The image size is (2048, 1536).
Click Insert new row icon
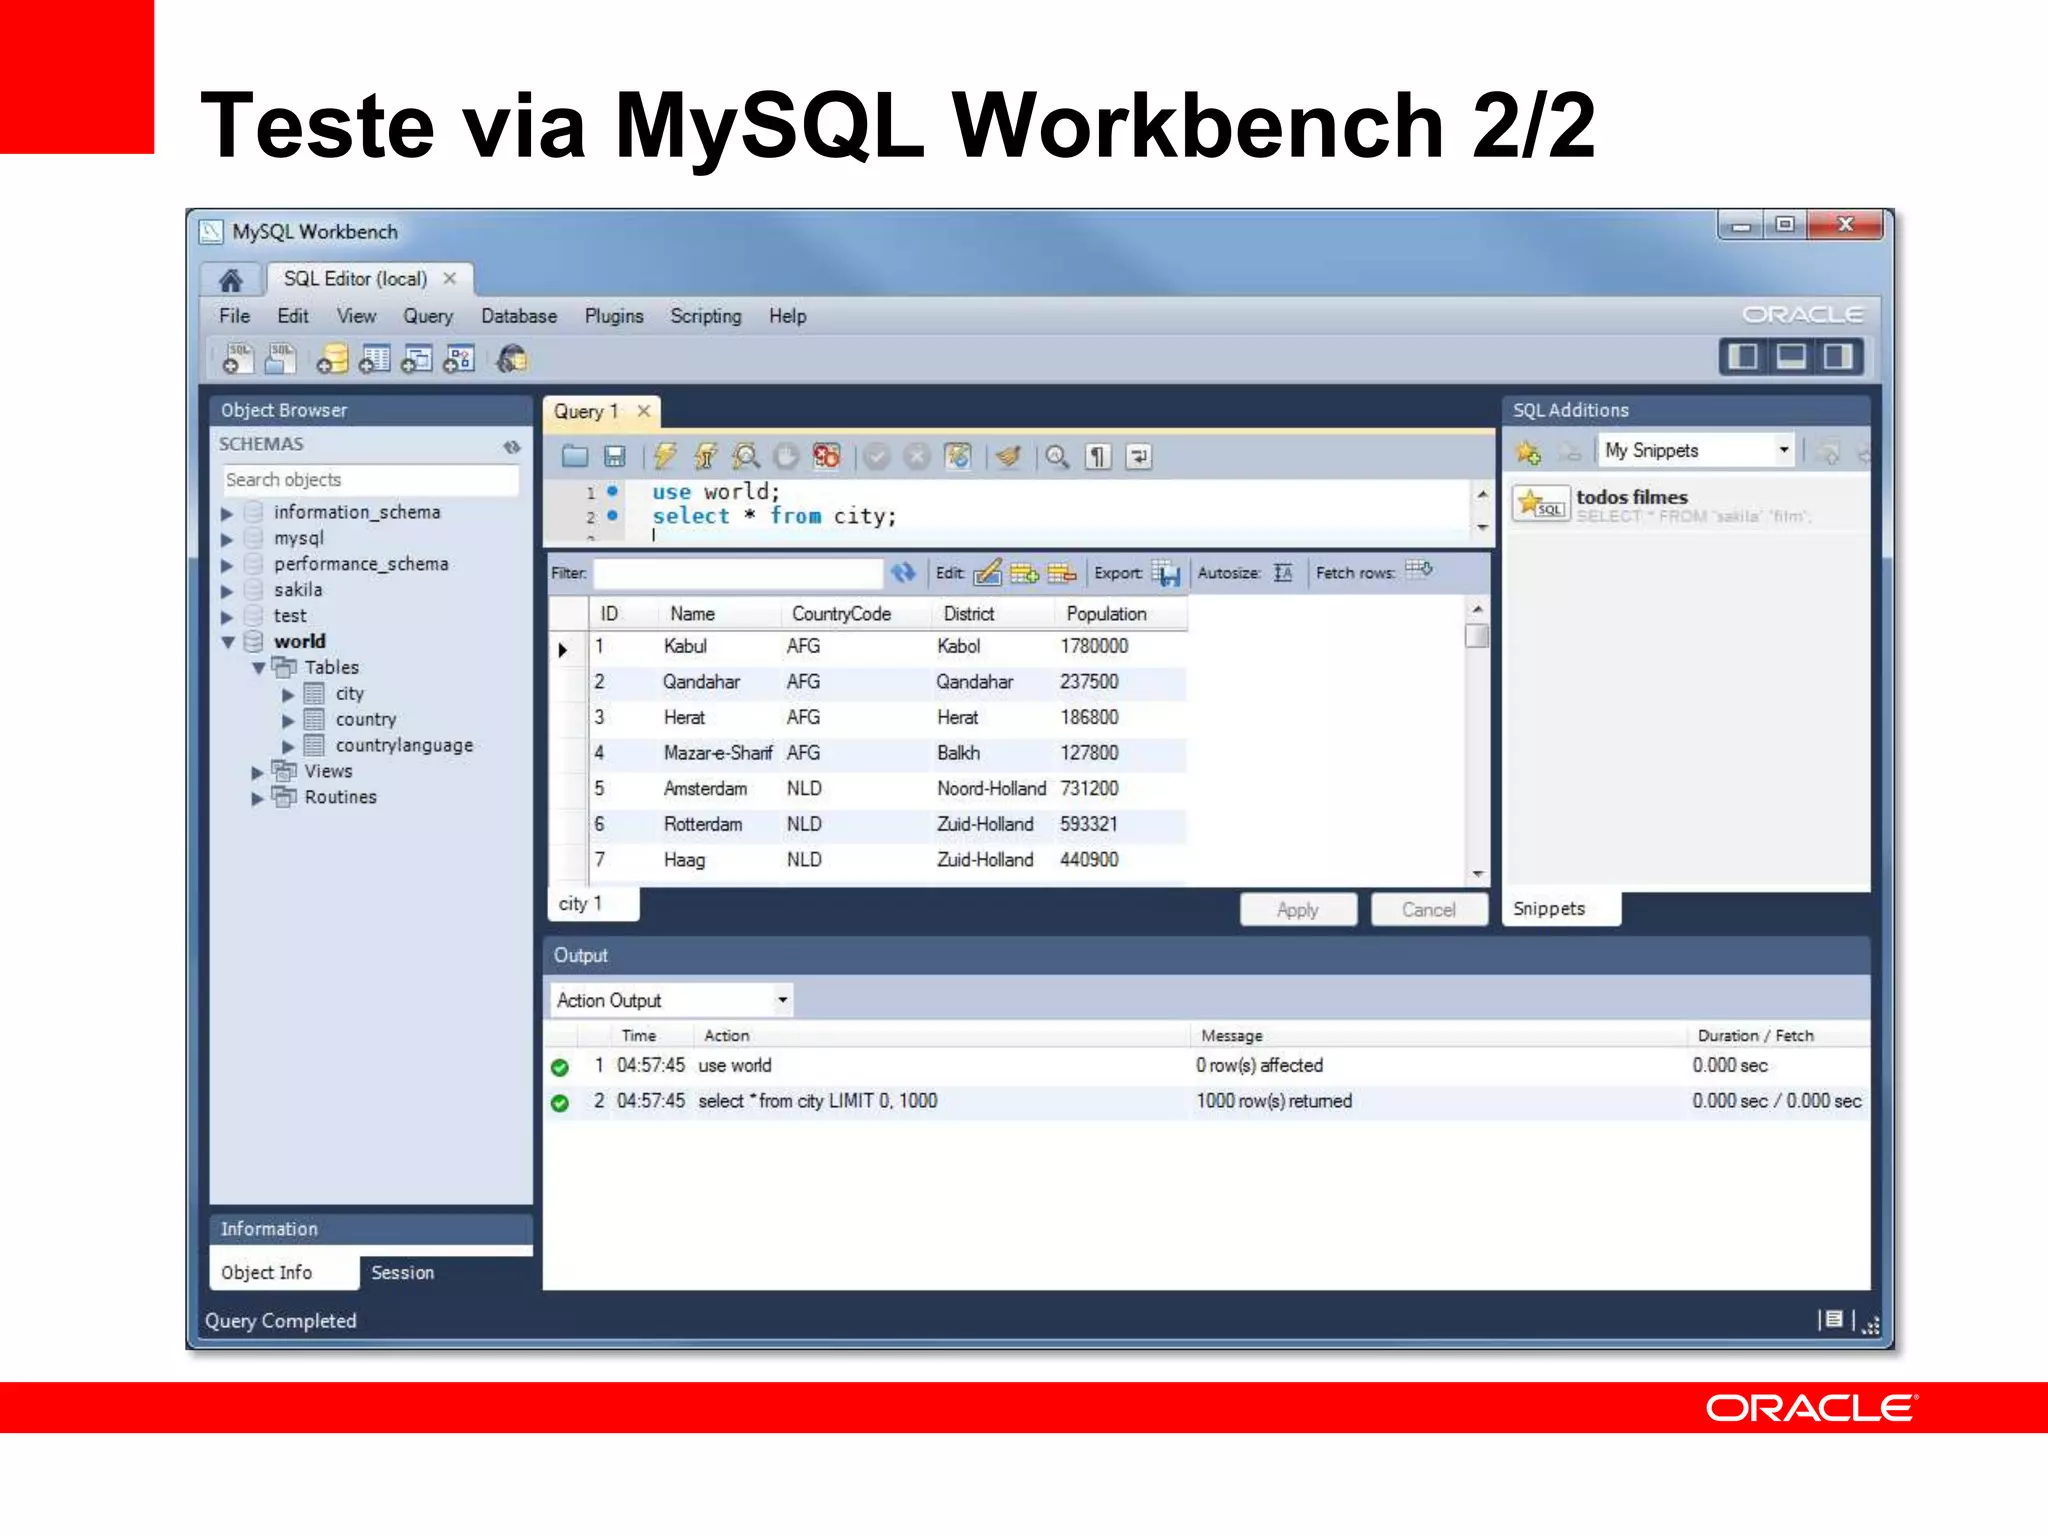pyautogui.click(x=1024, y=572)
